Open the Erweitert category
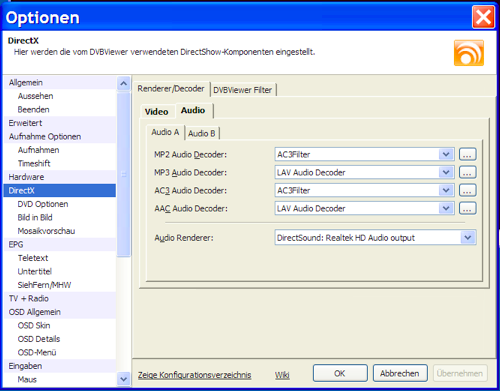 pyautogui.click(x=60, y=123)
